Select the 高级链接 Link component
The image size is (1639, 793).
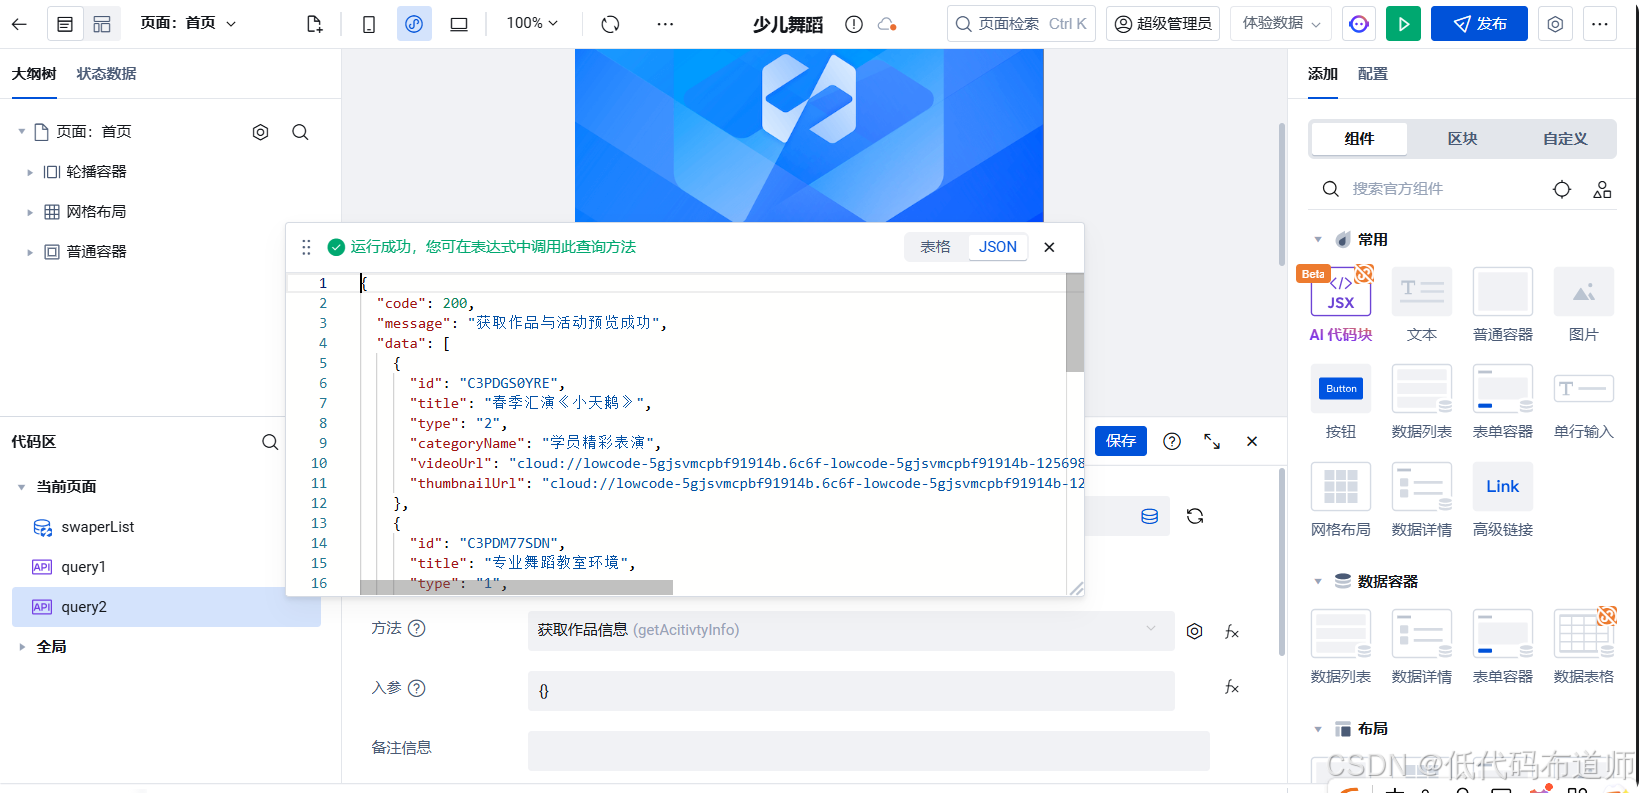tap(1503, 500)
